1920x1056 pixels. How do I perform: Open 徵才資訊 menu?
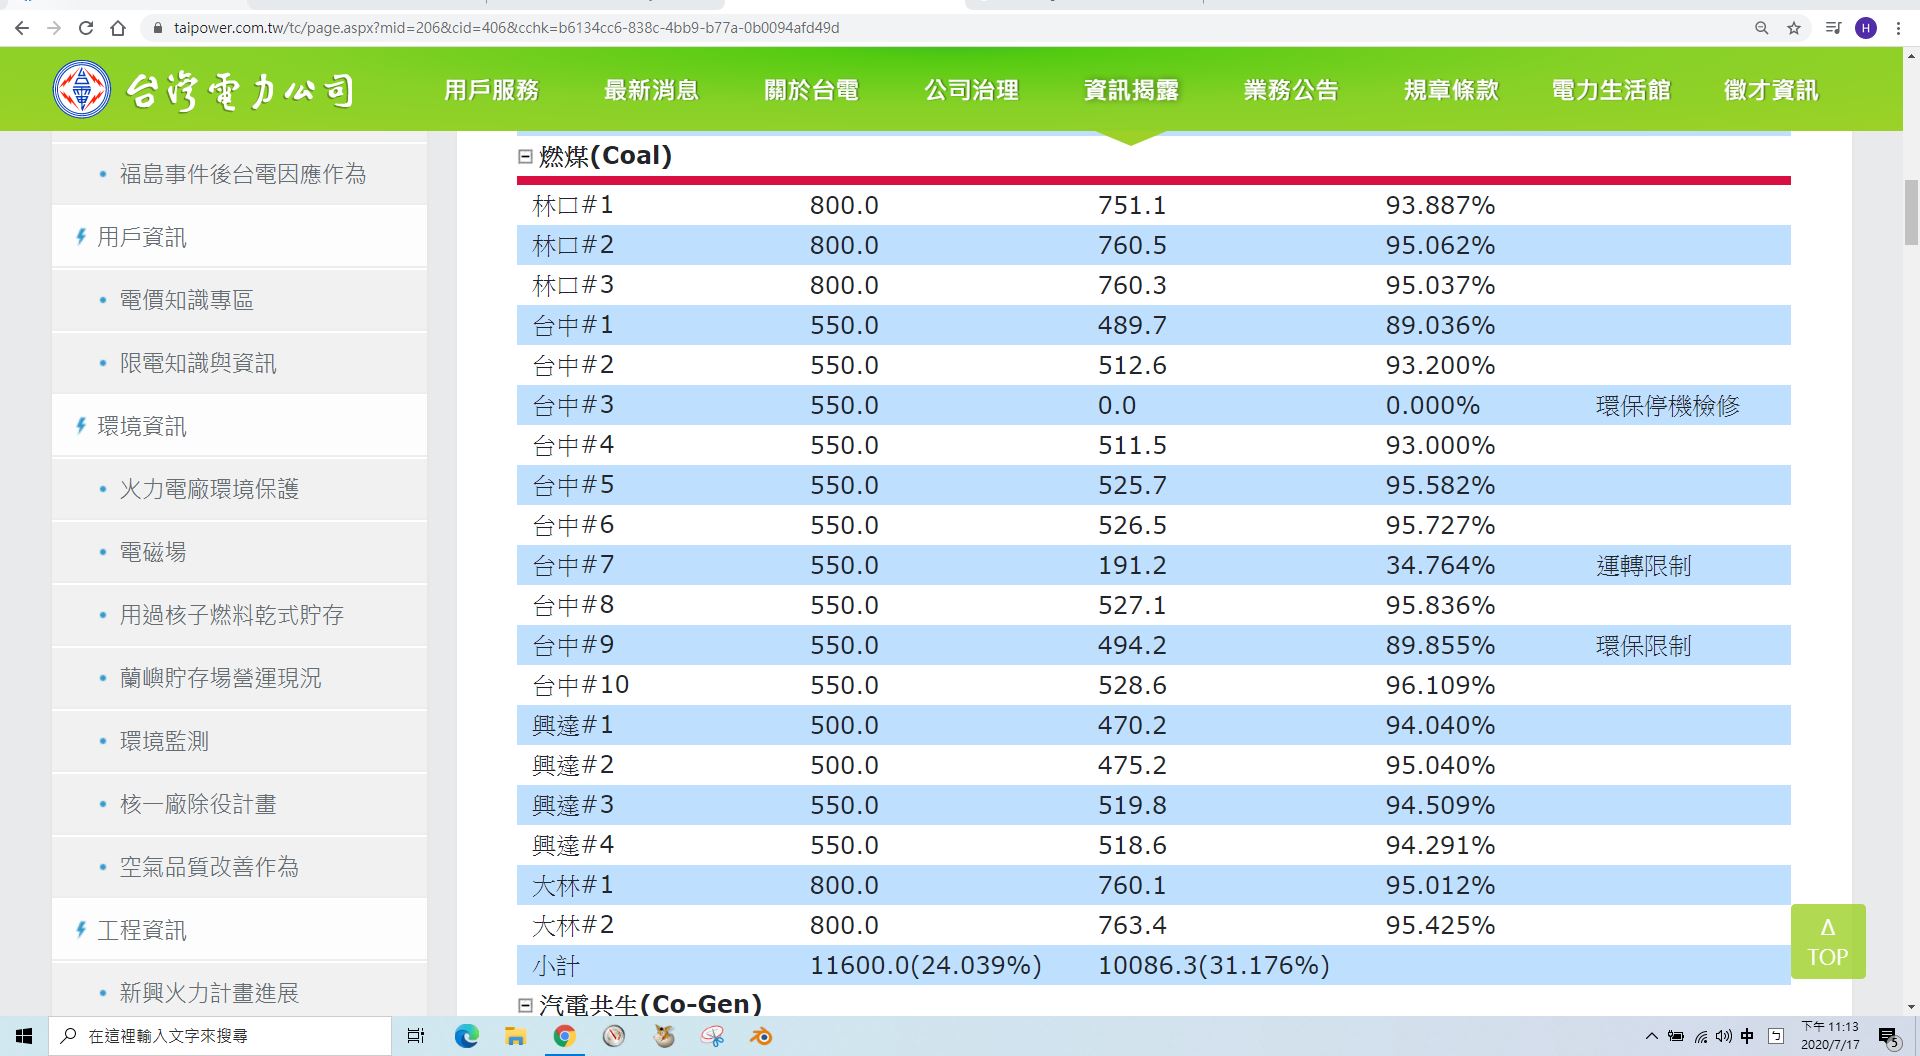(1771, 90)
